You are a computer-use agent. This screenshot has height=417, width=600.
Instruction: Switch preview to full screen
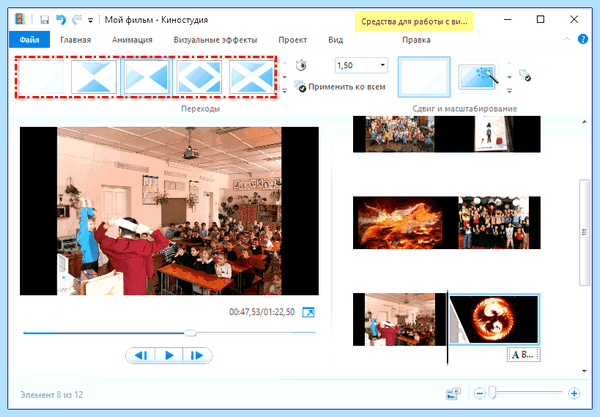coord(308,312)
